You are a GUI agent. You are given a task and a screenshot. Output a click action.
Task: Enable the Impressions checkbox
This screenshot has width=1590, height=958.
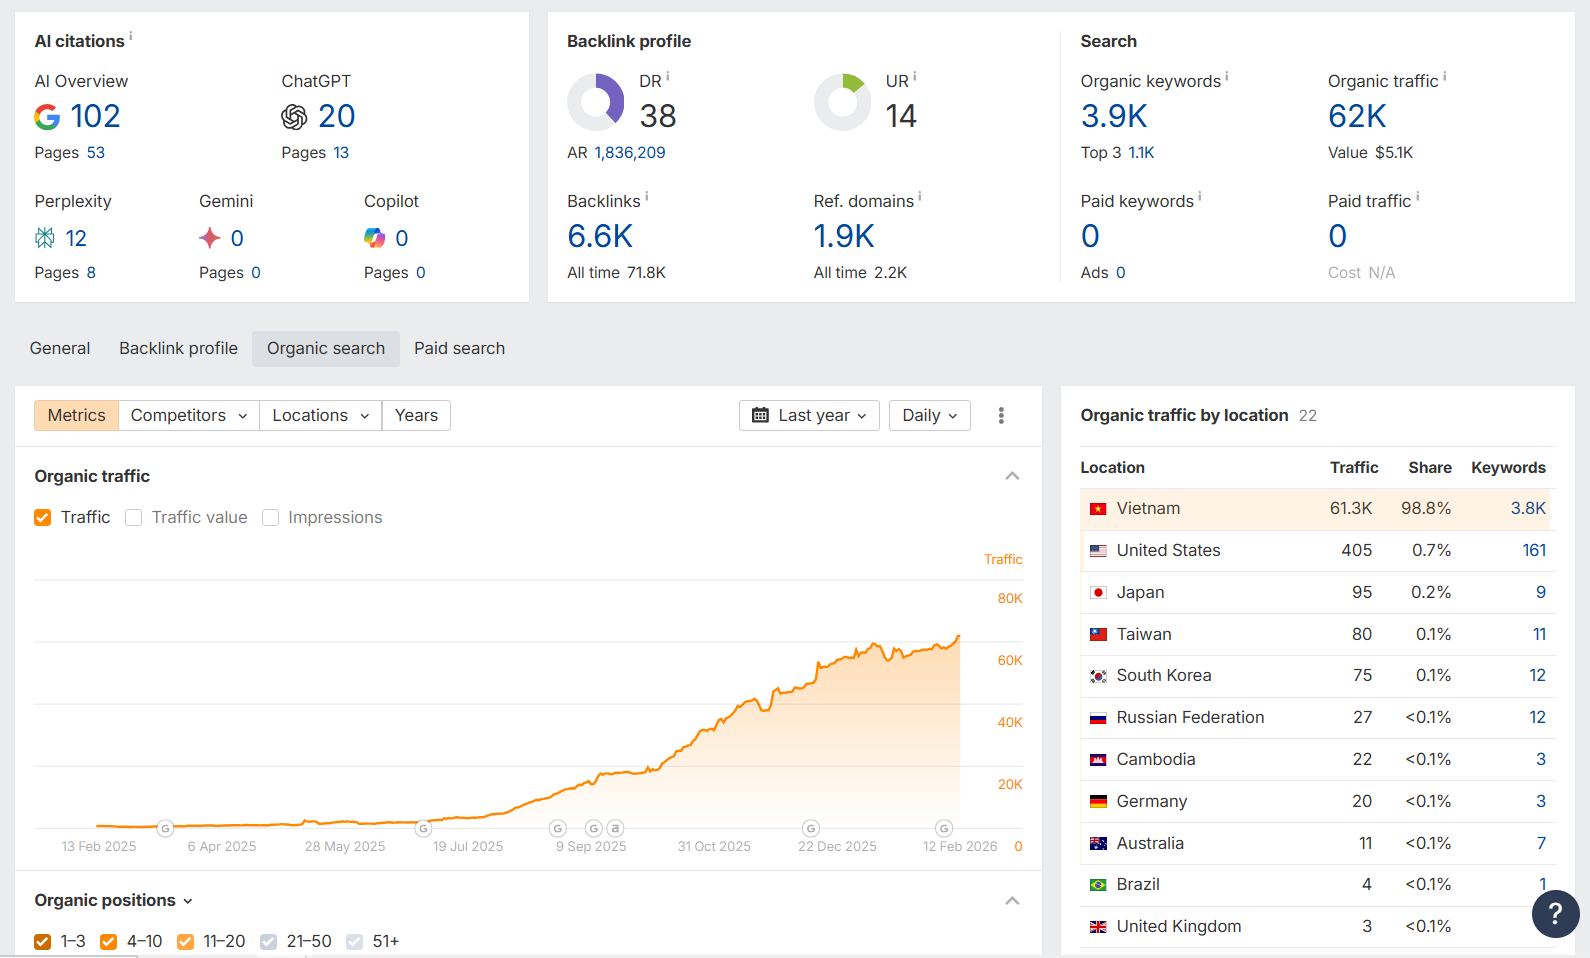click(x=270, y=517)
